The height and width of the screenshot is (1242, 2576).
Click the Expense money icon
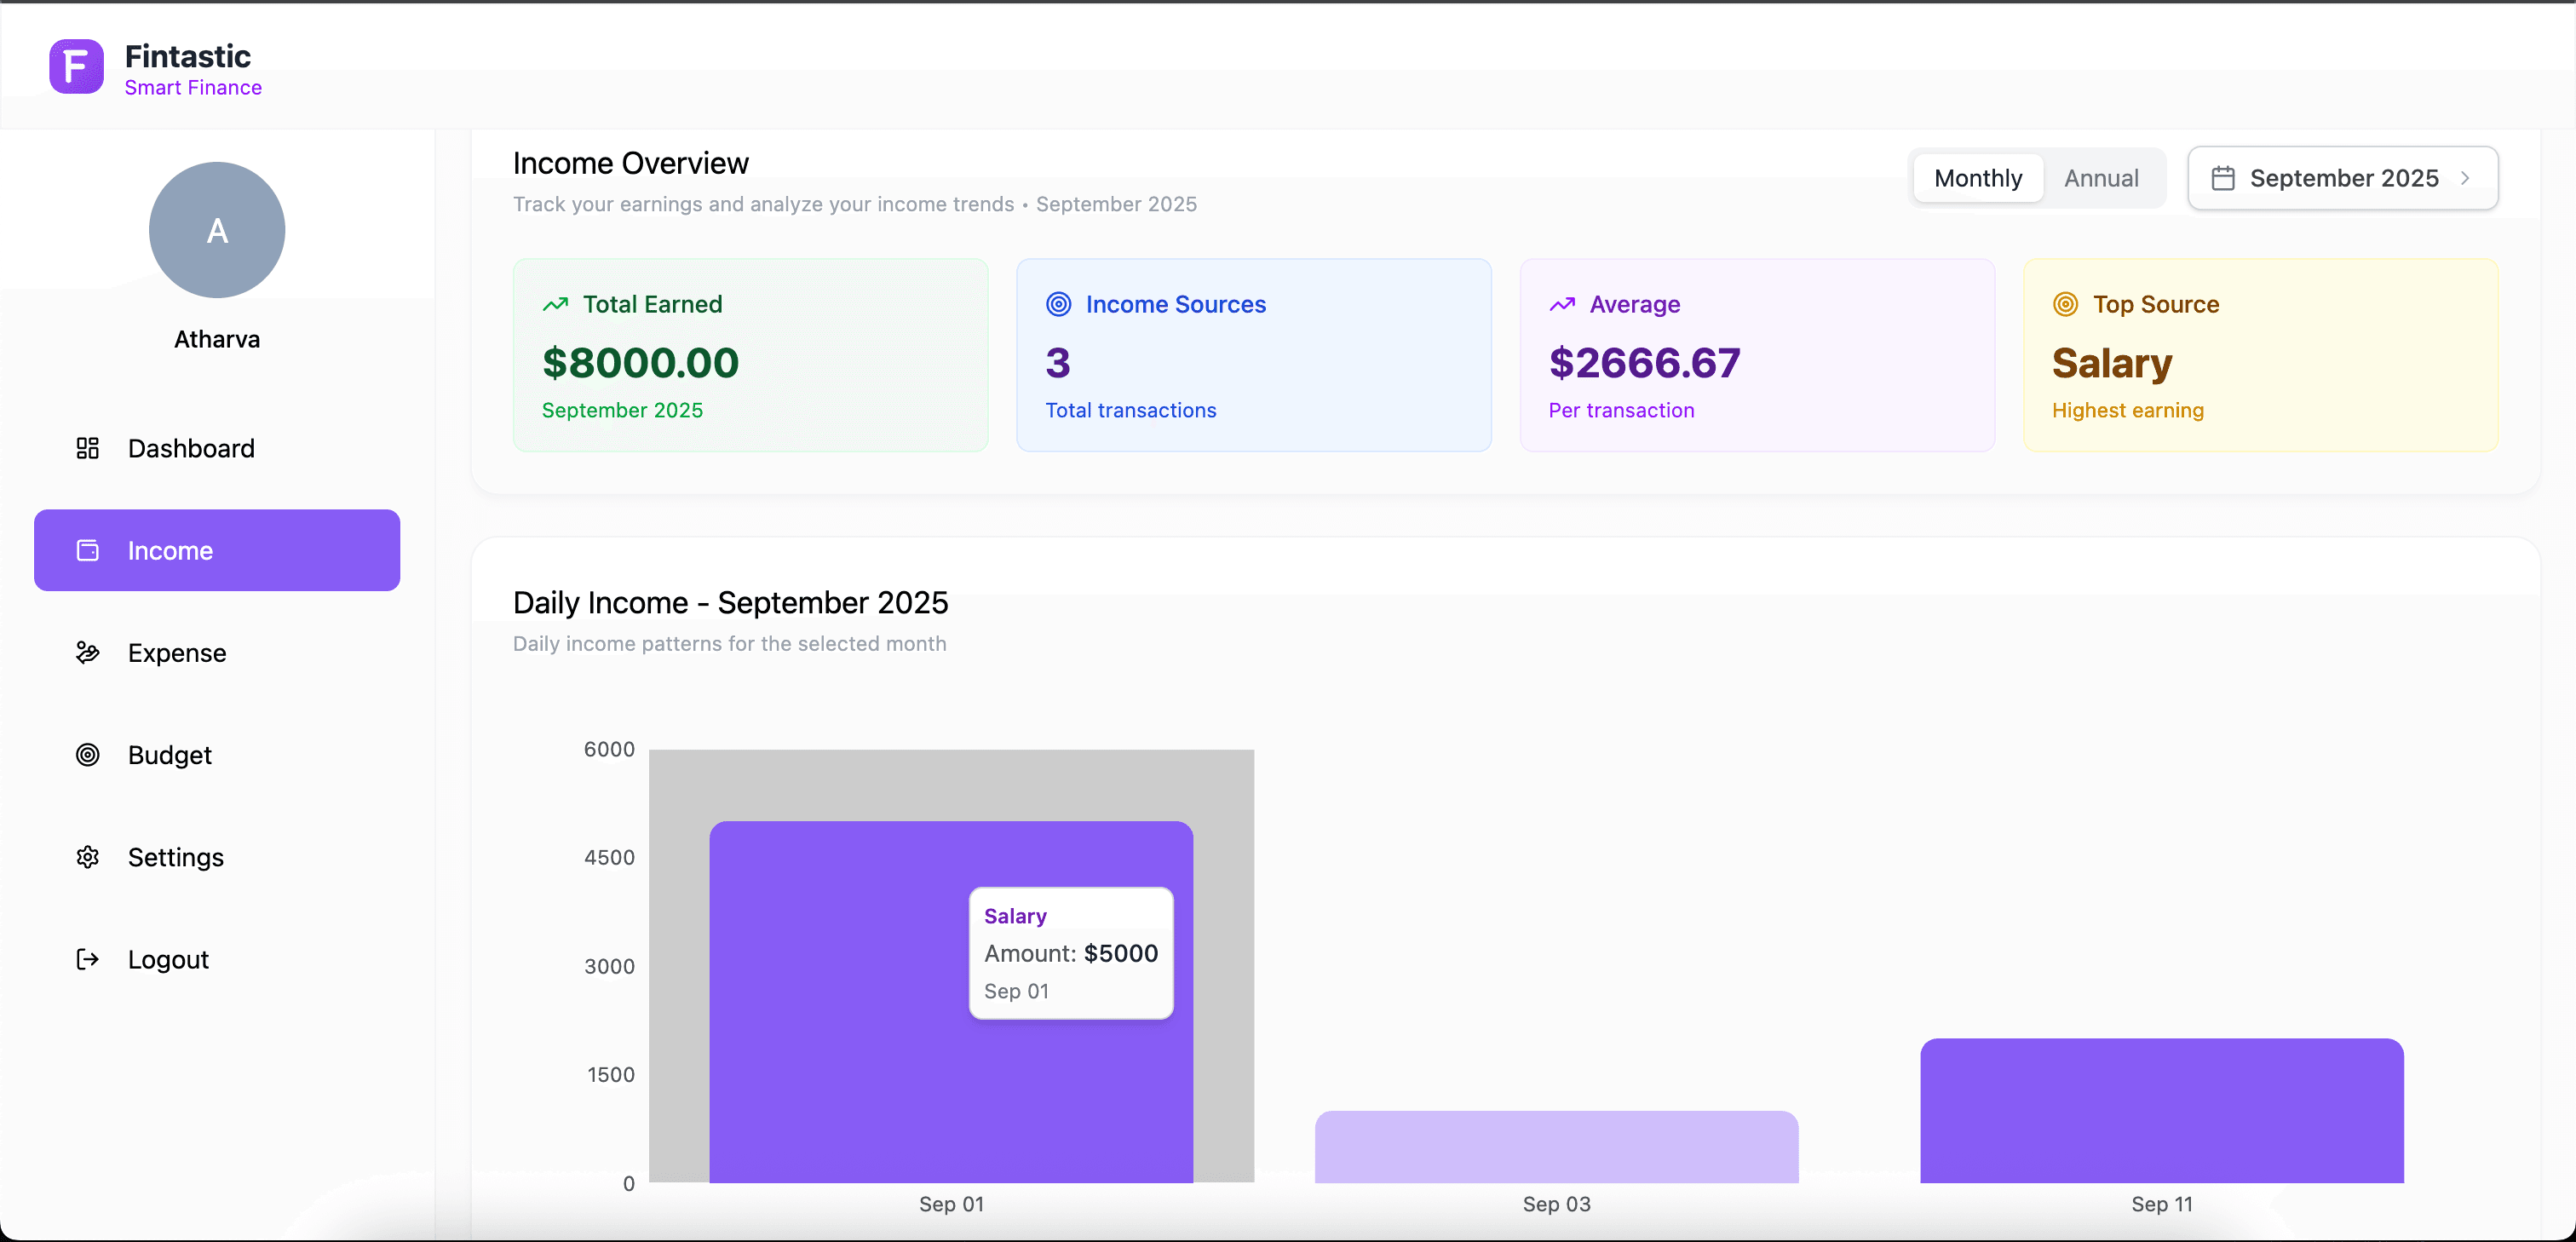pyautogui.click(x=88, y=653)
